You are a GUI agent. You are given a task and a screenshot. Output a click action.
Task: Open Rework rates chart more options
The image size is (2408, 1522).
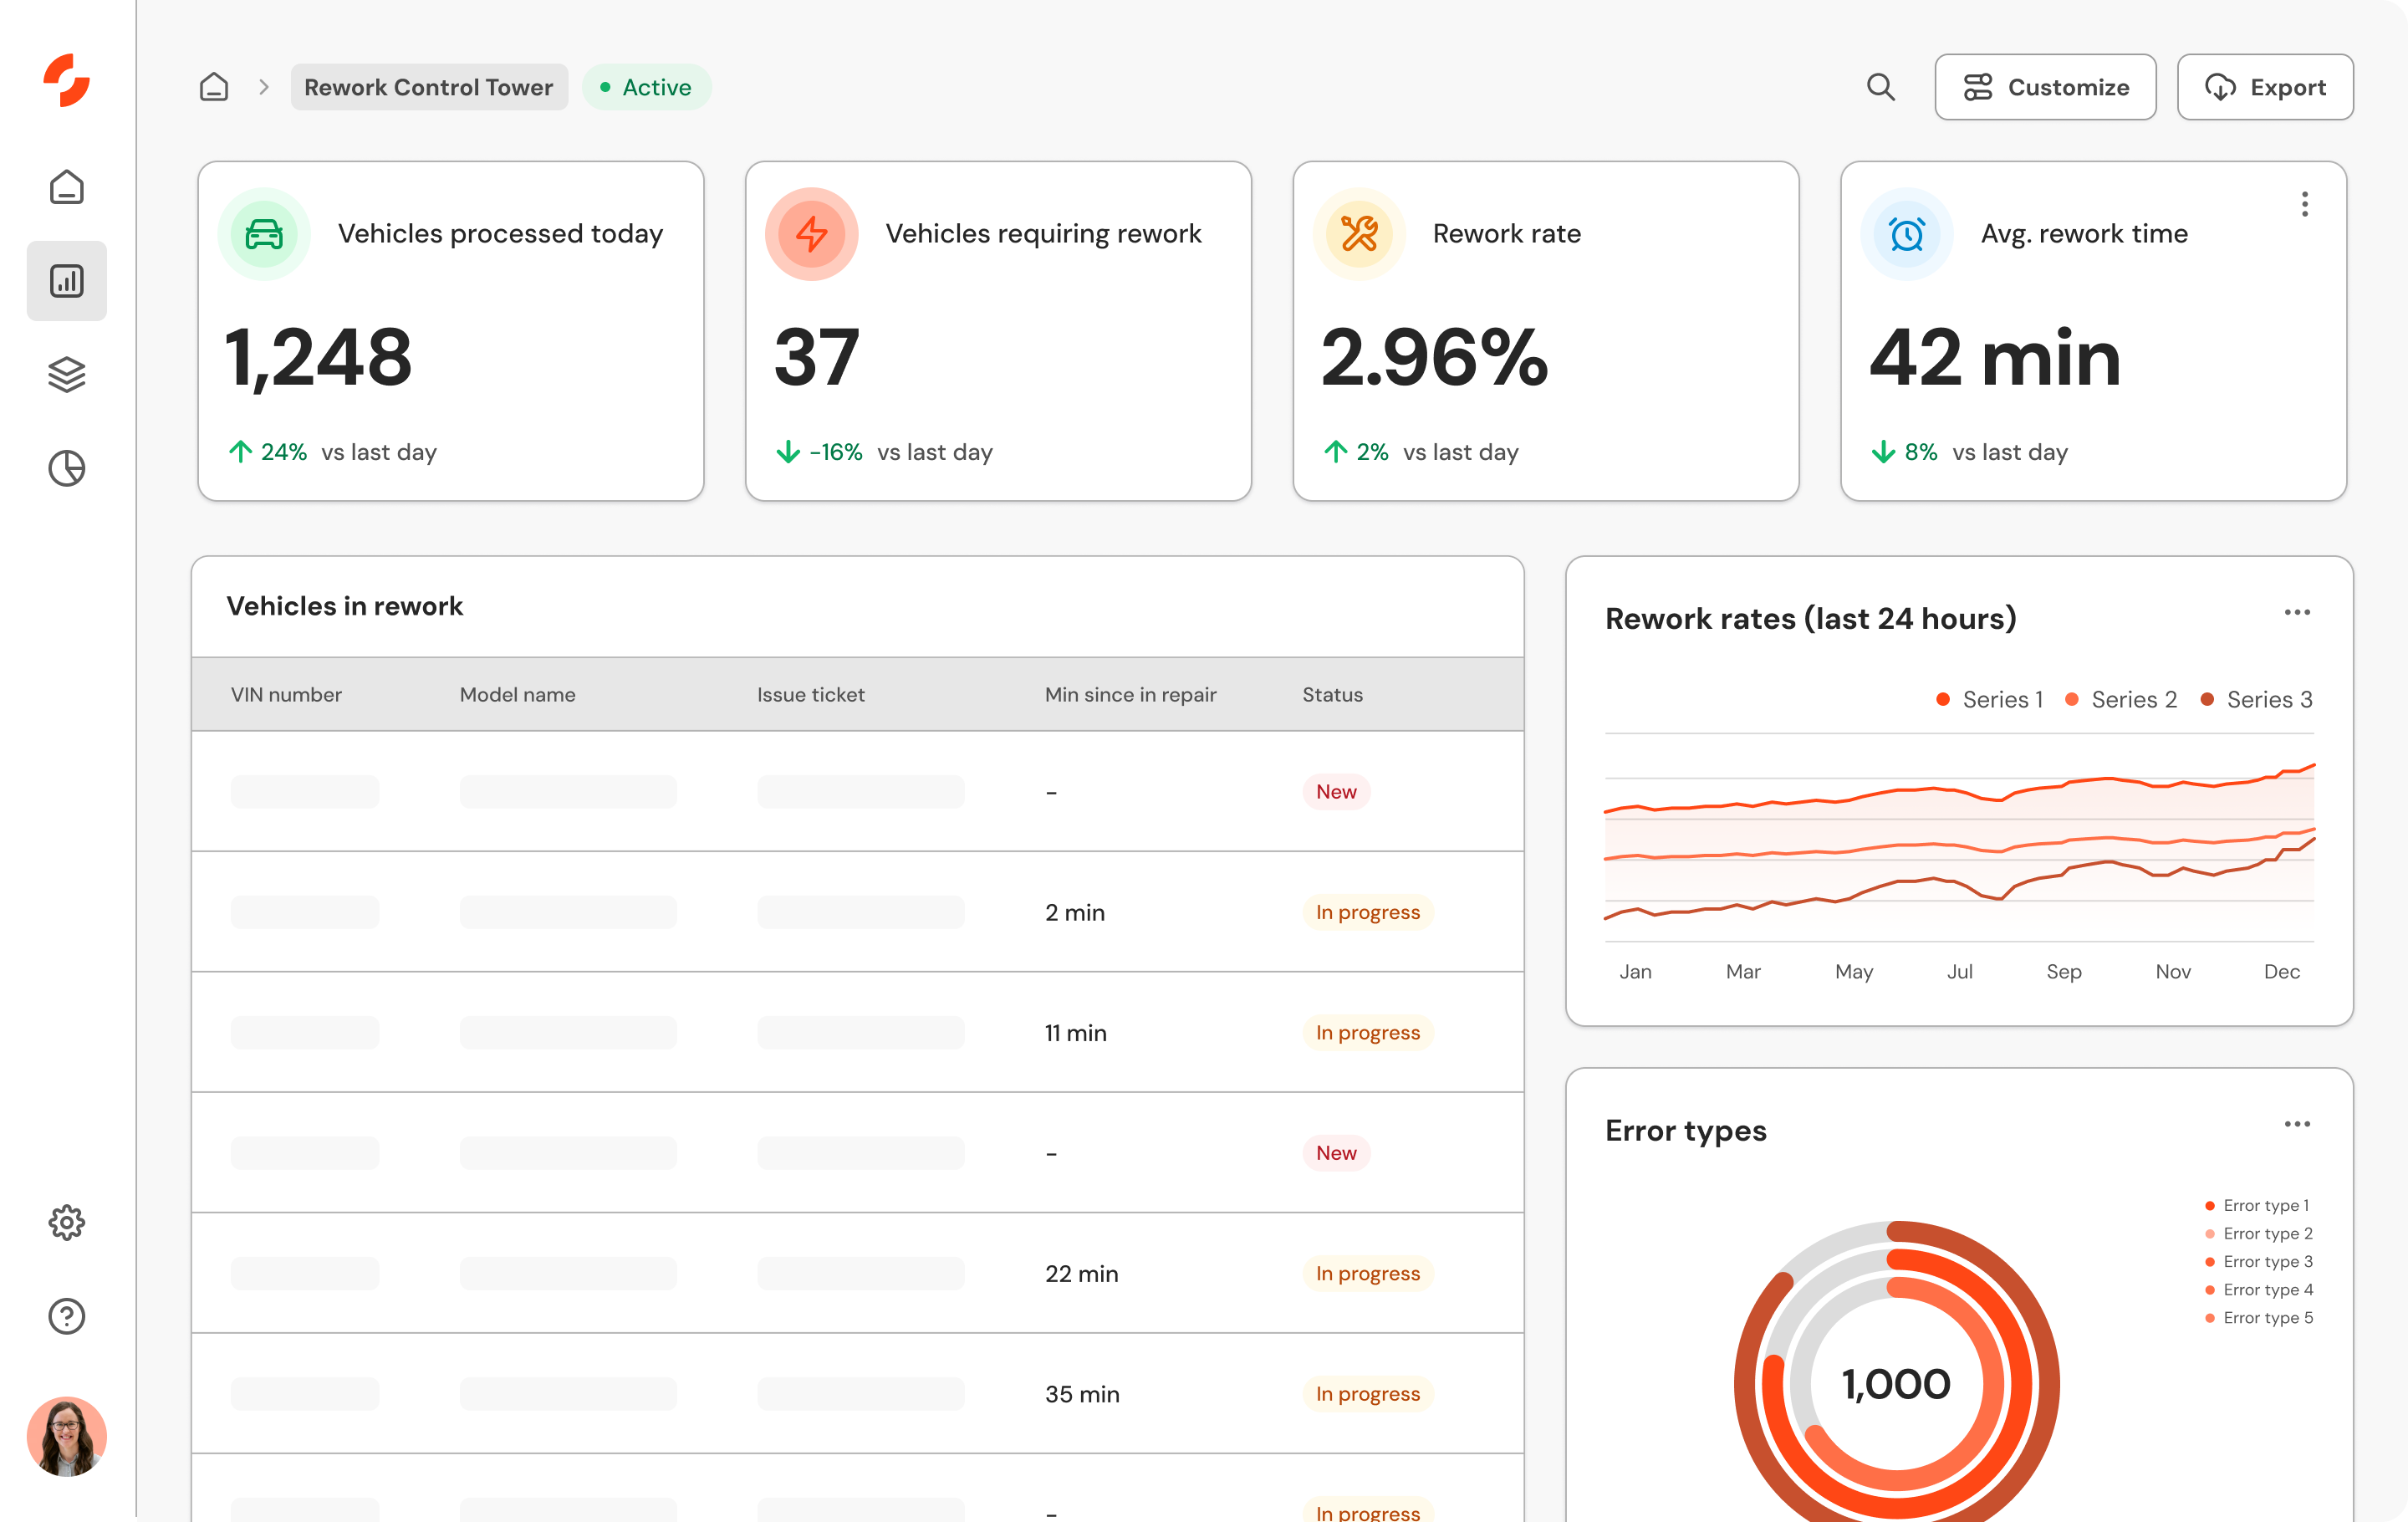[x=2297, y=612]
